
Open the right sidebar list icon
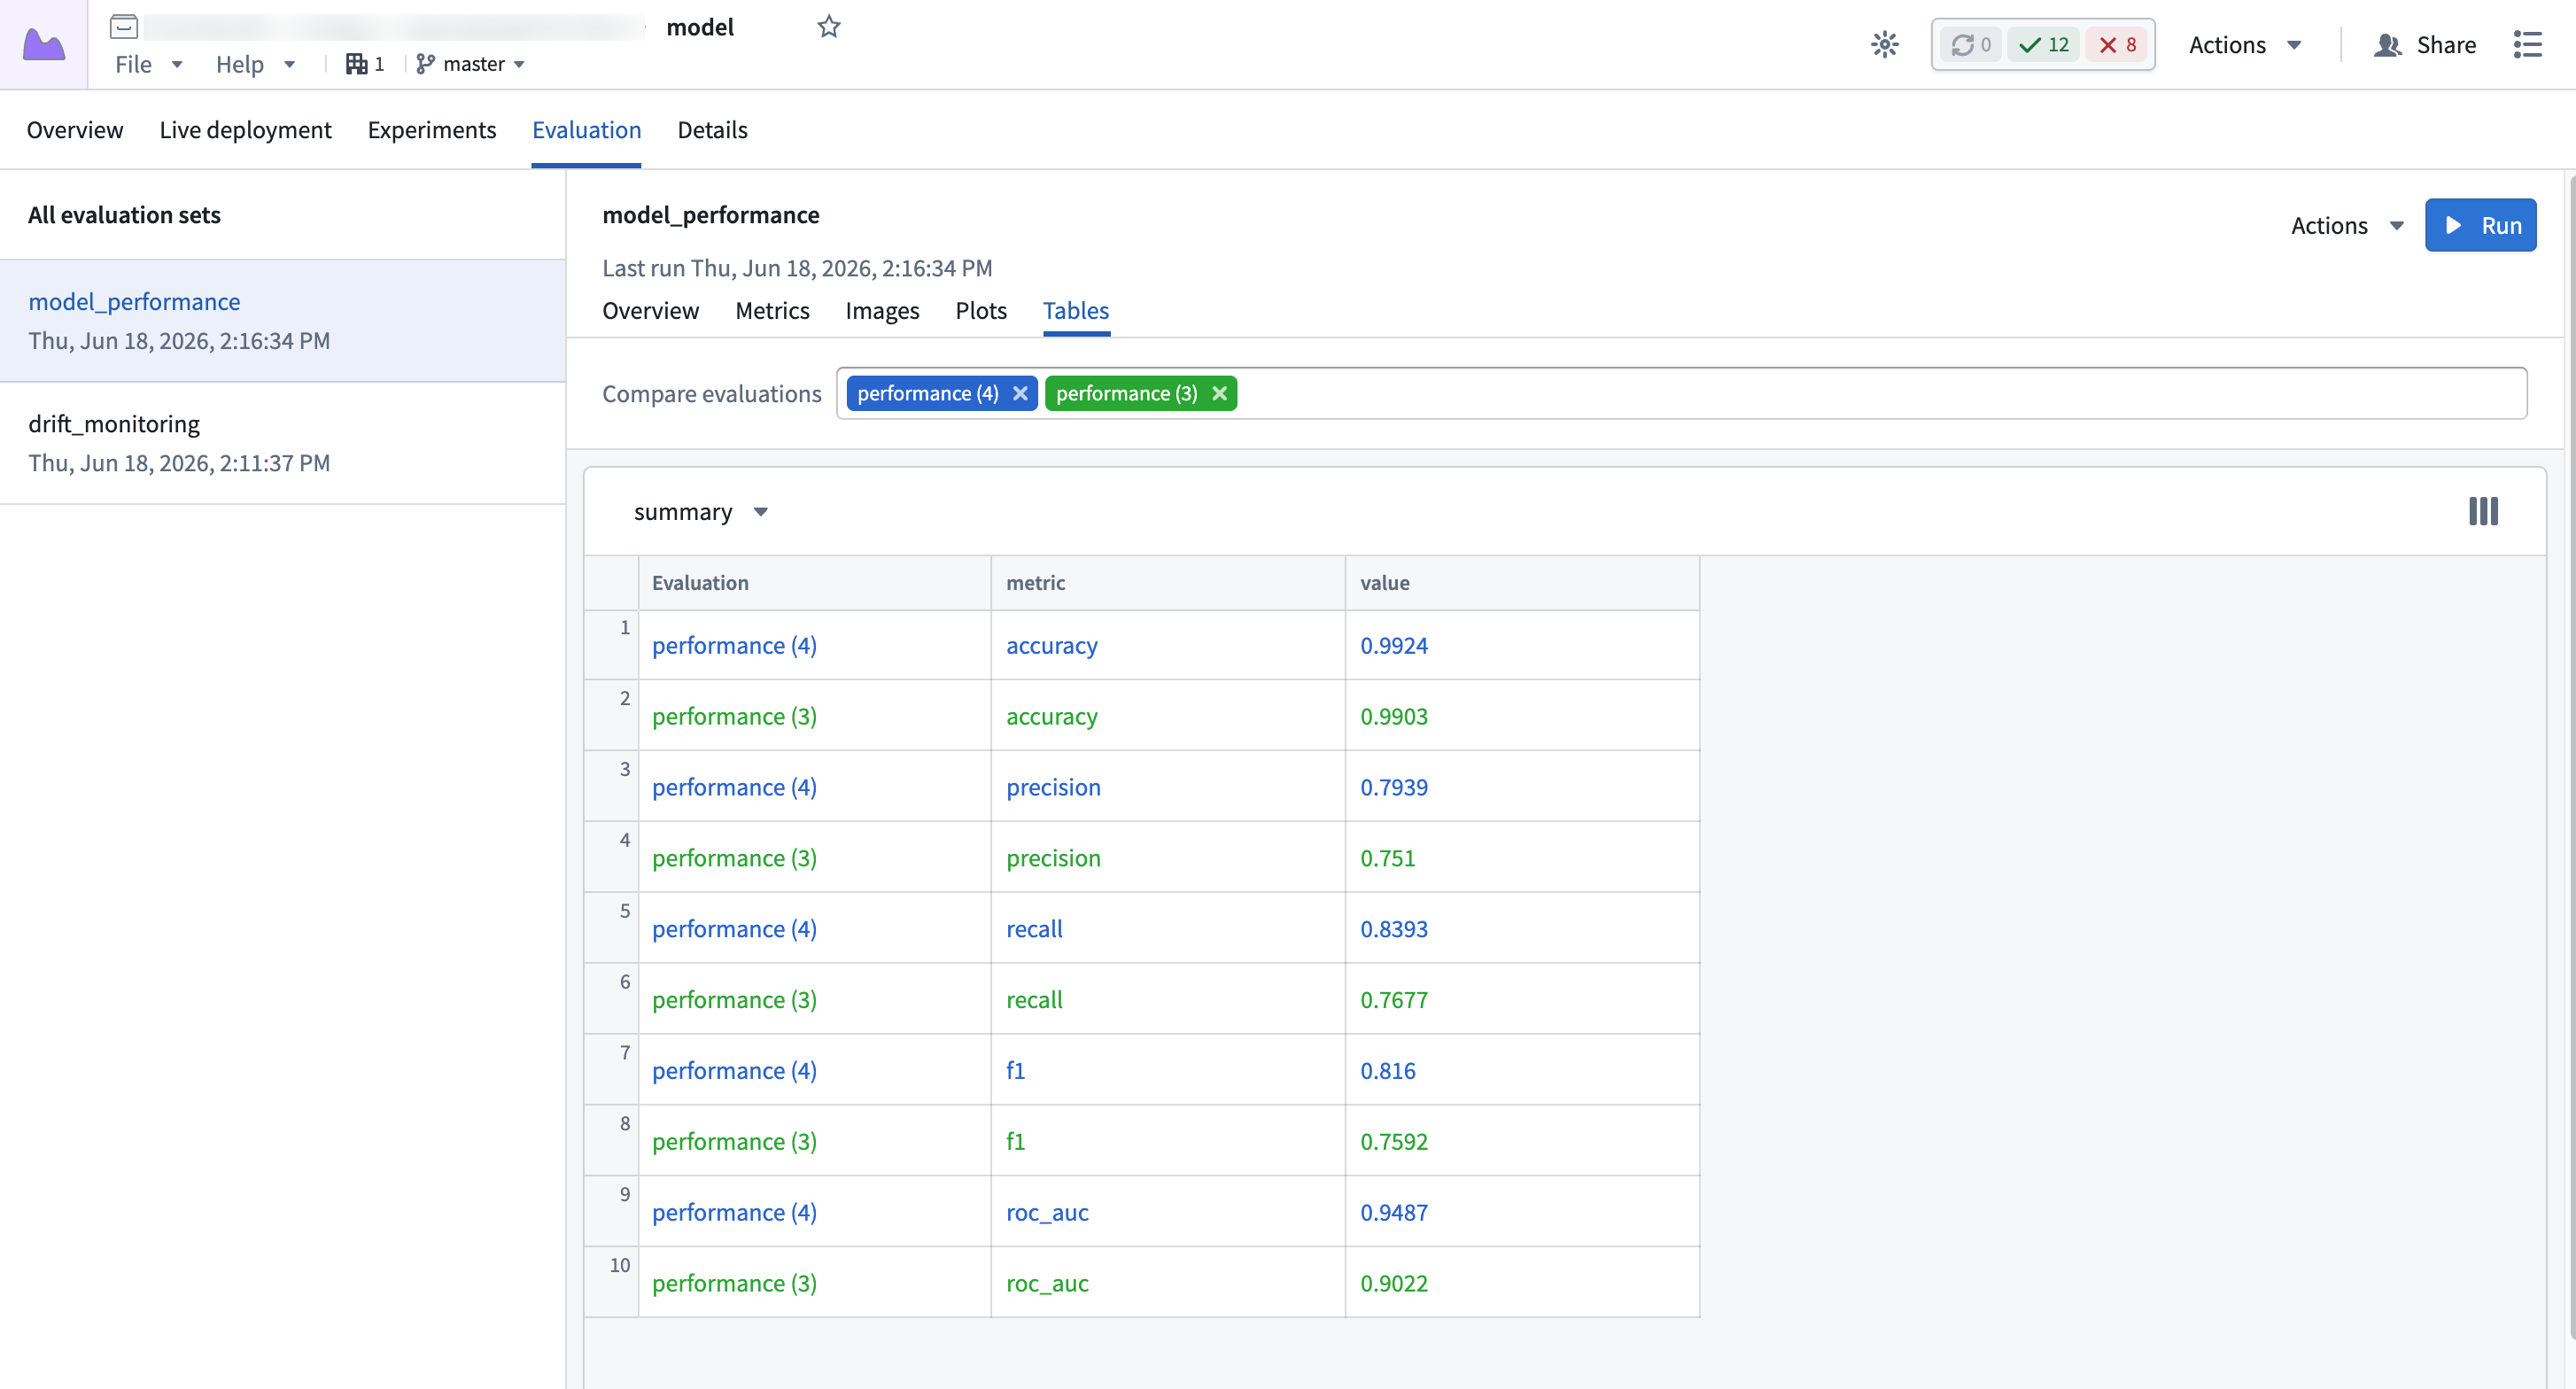tap(2527, 44)
